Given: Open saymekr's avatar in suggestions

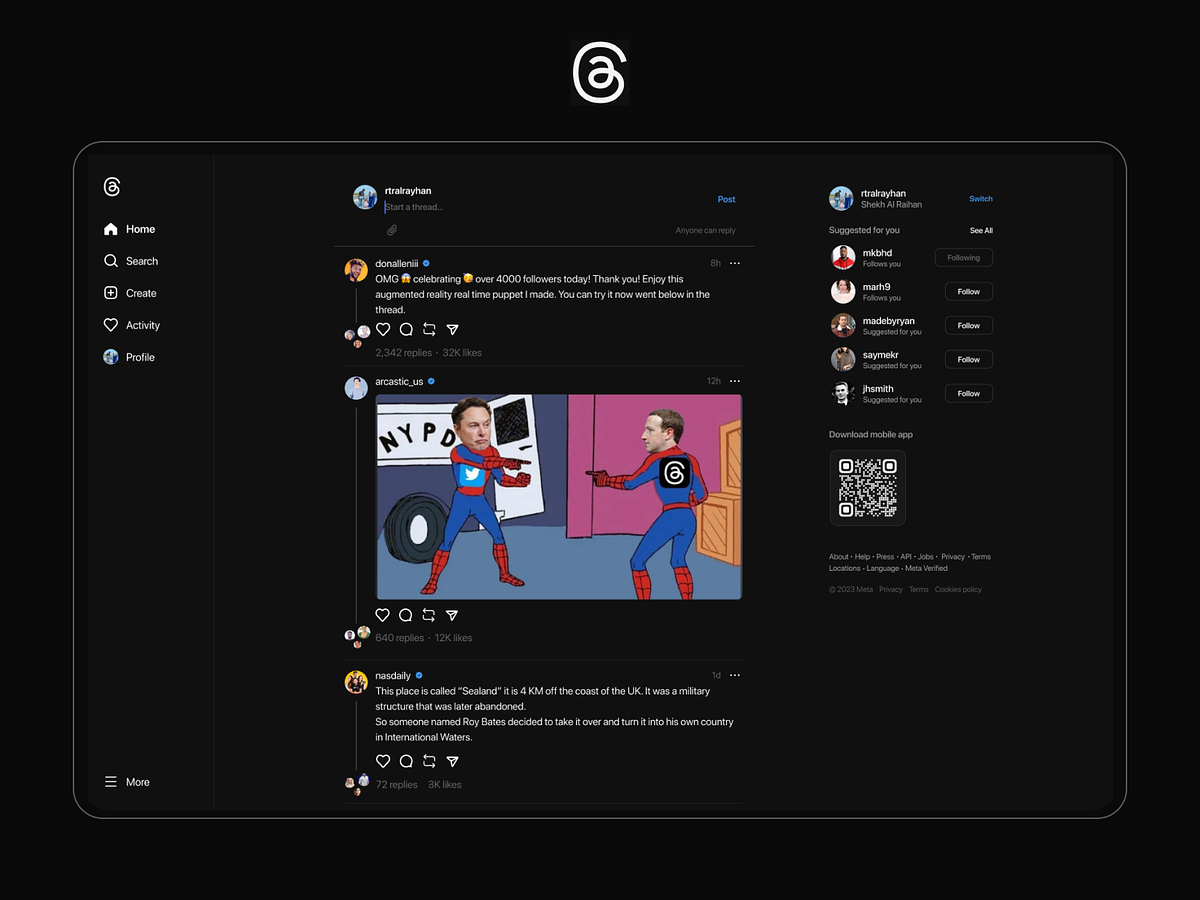Looking at the screenshot, I should (843, 360).
